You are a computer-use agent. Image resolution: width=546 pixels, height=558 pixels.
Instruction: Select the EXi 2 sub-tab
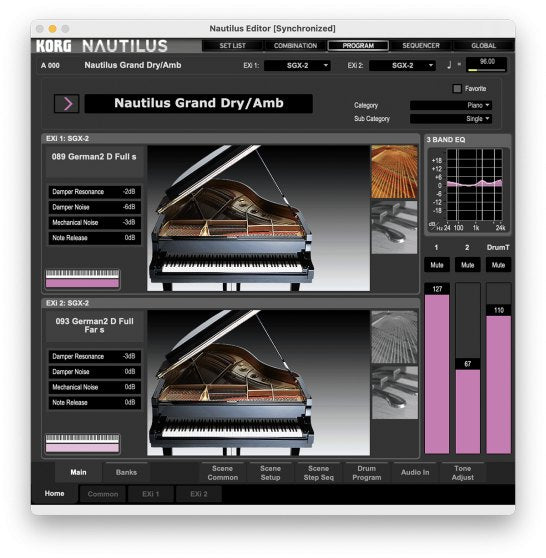click(x=199, y=494)
